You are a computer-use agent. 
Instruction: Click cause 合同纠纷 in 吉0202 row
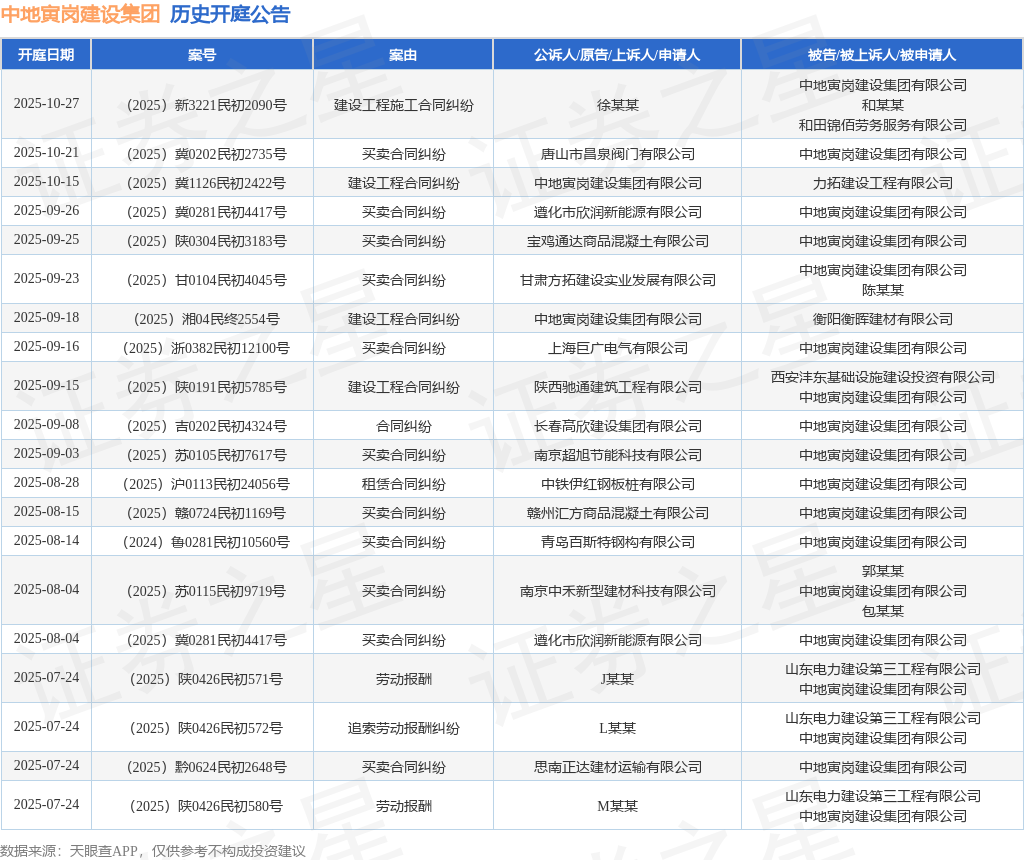(x=404, y=426)
